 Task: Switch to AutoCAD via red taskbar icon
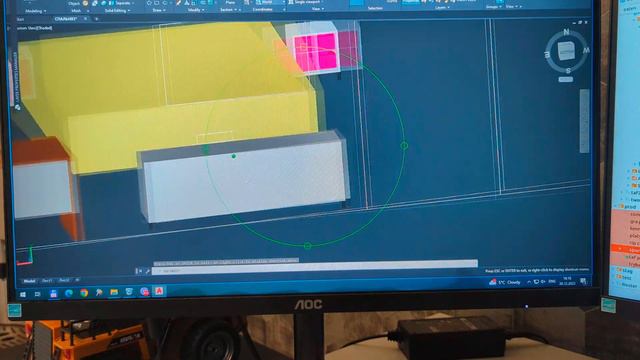pos(159,291)
